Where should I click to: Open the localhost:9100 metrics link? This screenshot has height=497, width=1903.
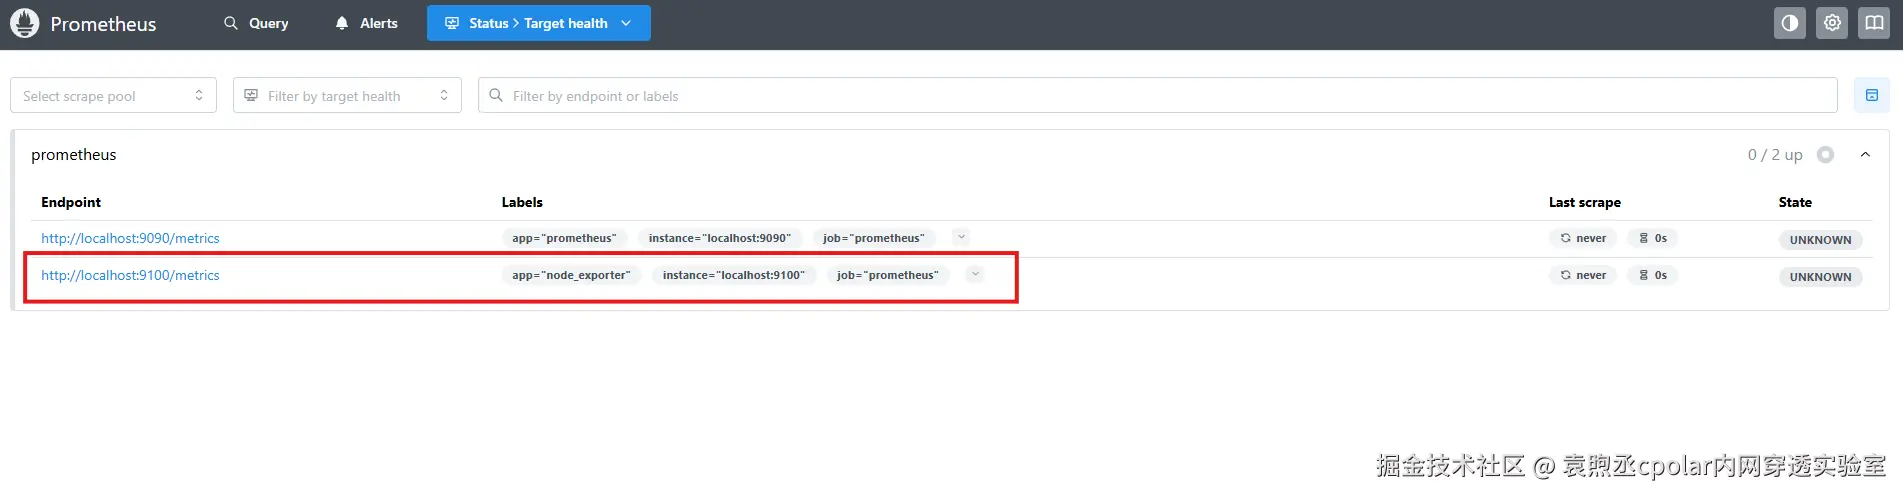(130, 275)
